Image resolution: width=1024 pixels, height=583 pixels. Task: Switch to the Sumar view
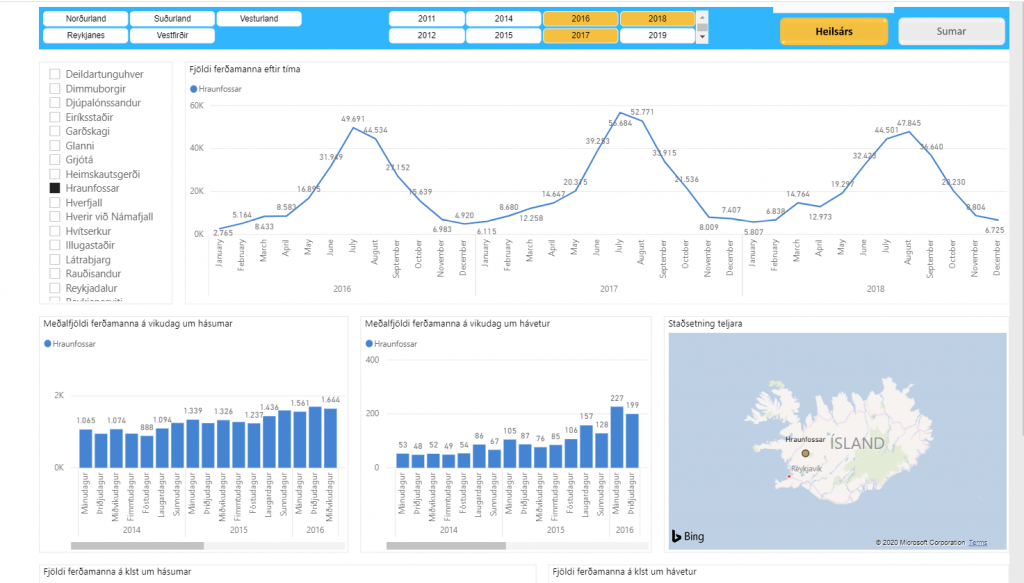[951, 31]
